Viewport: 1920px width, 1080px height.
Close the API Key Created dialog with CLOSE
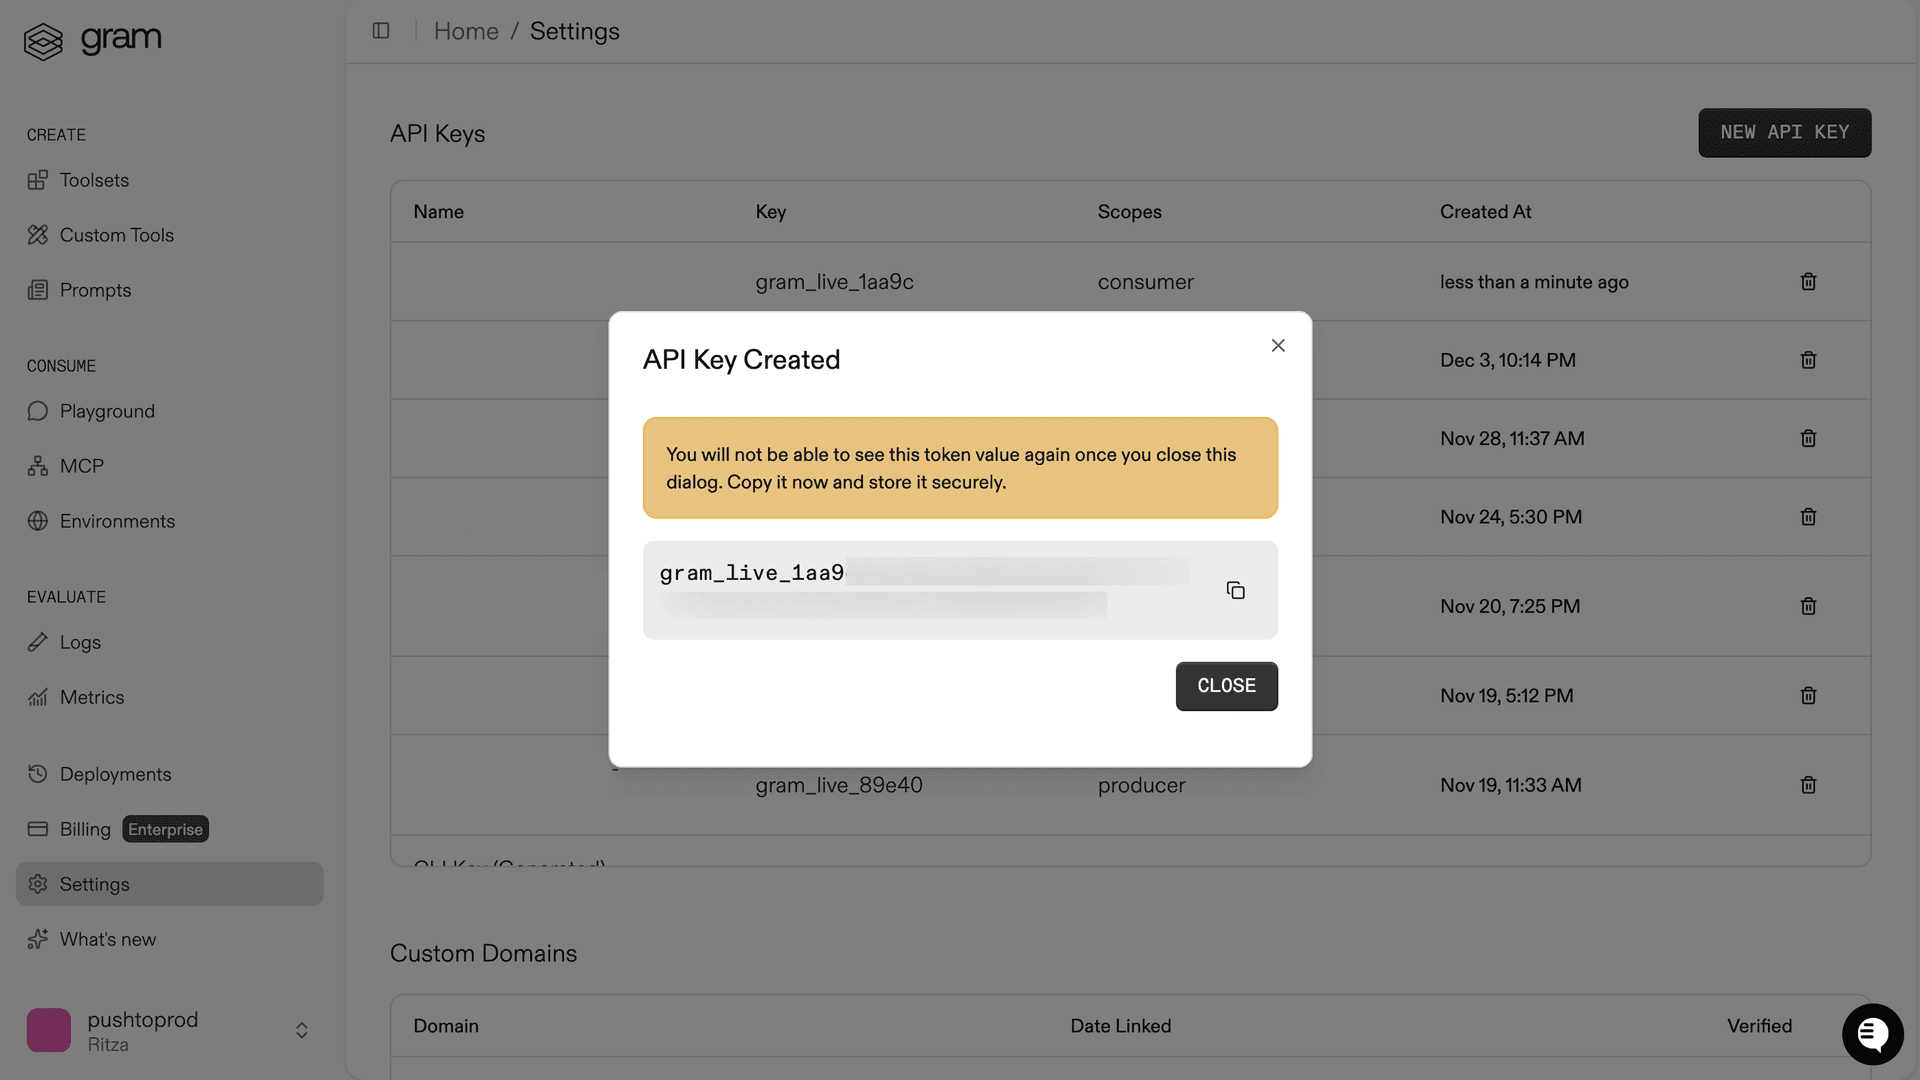[1226, 686]
